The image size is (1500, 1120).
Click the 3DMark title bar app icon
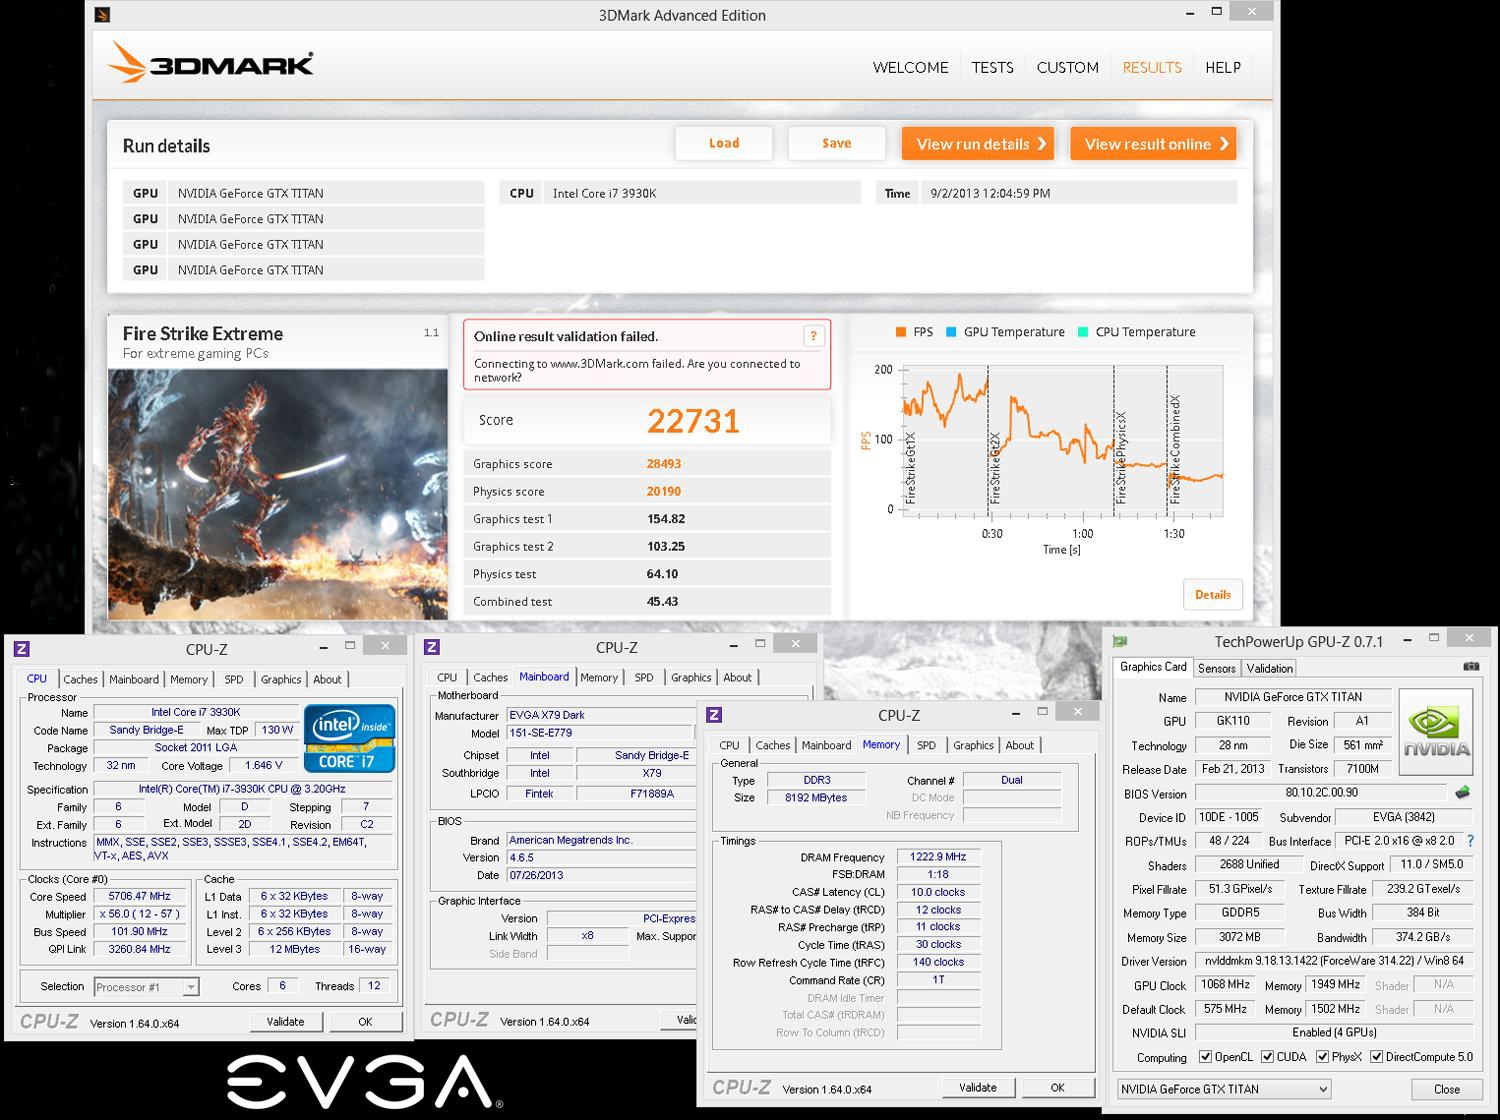tap(101, 14)
